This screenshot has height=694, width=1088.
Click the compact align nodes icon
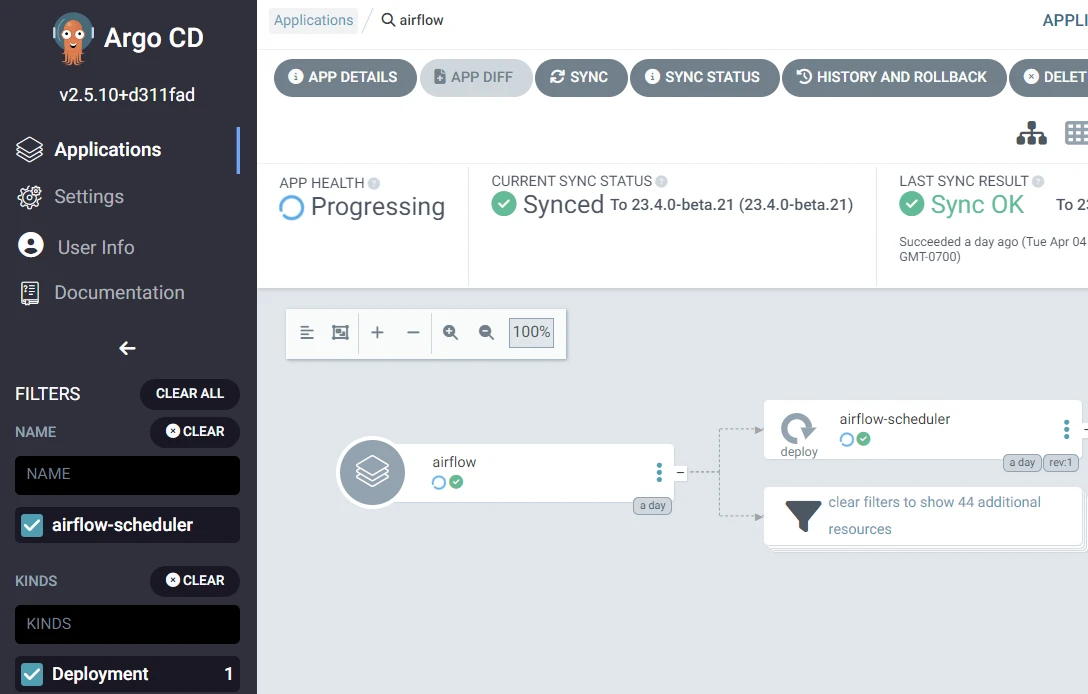coord(307,332)
